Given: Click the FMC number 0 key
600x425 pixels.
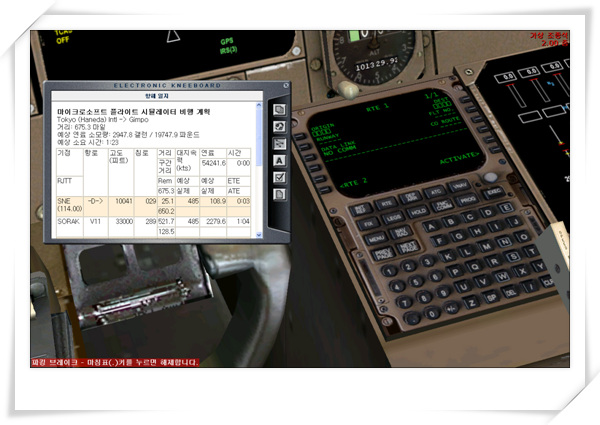Looking at the screenshot, I should (x=432, y=314).
